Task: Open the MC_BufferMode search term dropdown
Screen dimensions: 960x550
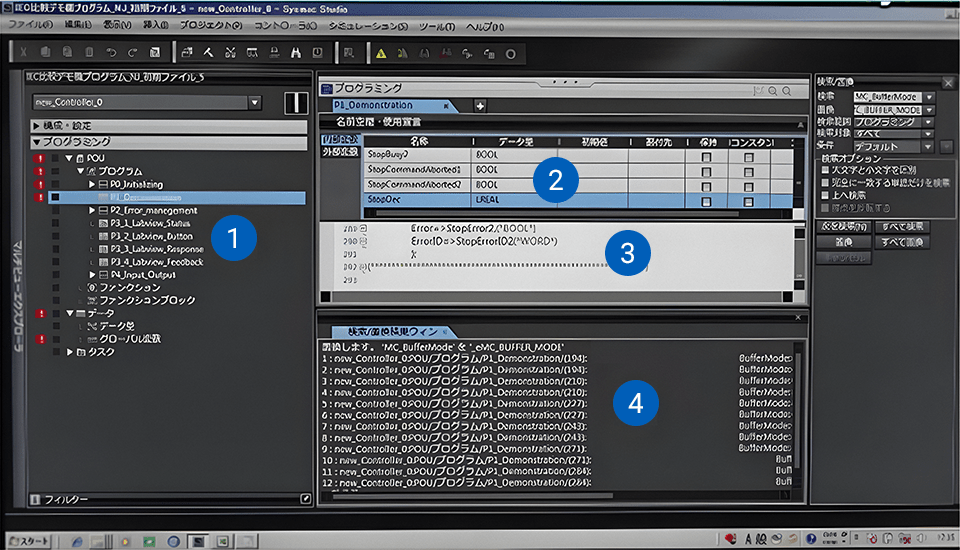Action: pos(929,97)
